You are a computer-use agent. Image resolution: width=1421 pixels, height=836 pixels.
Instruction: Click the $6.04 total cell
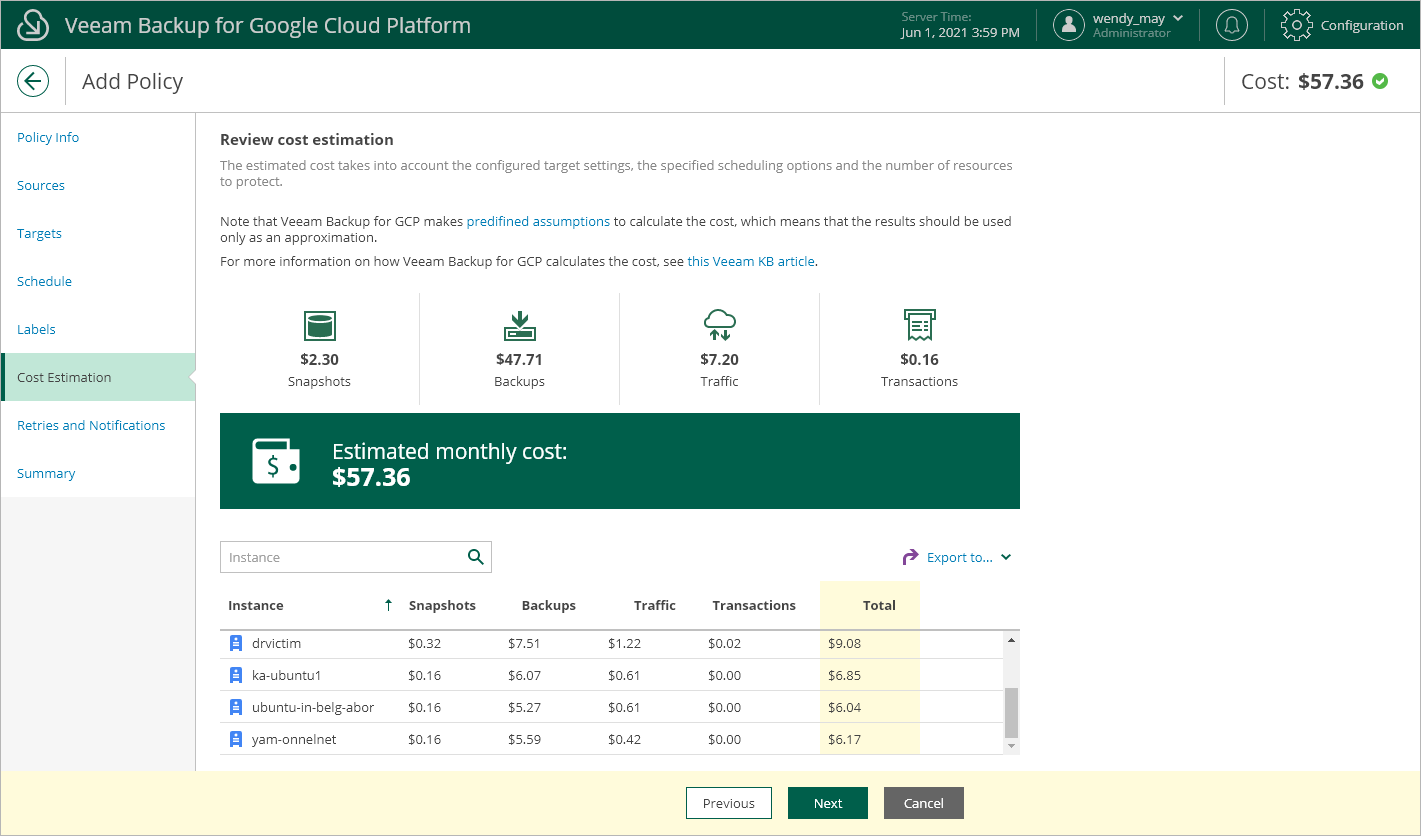pyautogui.click(x=844, y=707)
